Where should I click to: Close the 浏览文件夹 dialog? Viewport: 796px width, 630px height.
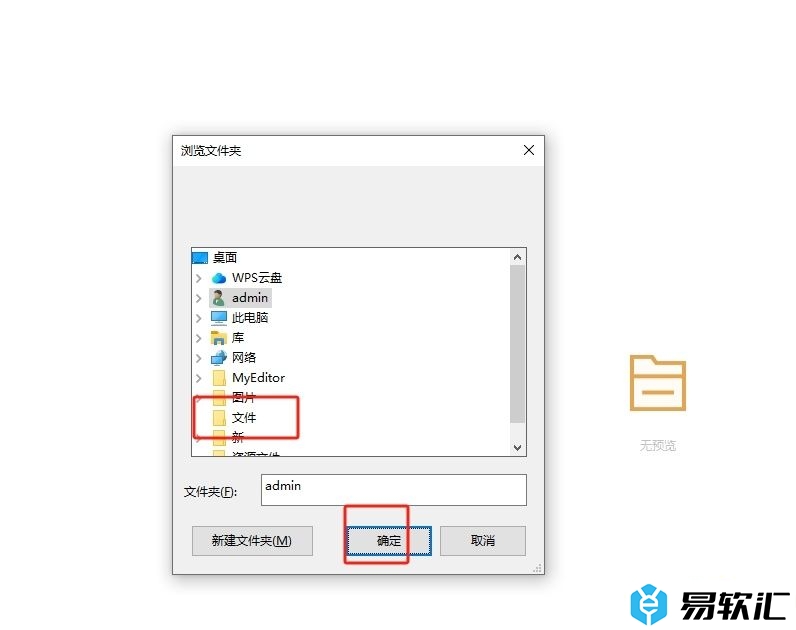pyautogui.click(x=529, y=150)
